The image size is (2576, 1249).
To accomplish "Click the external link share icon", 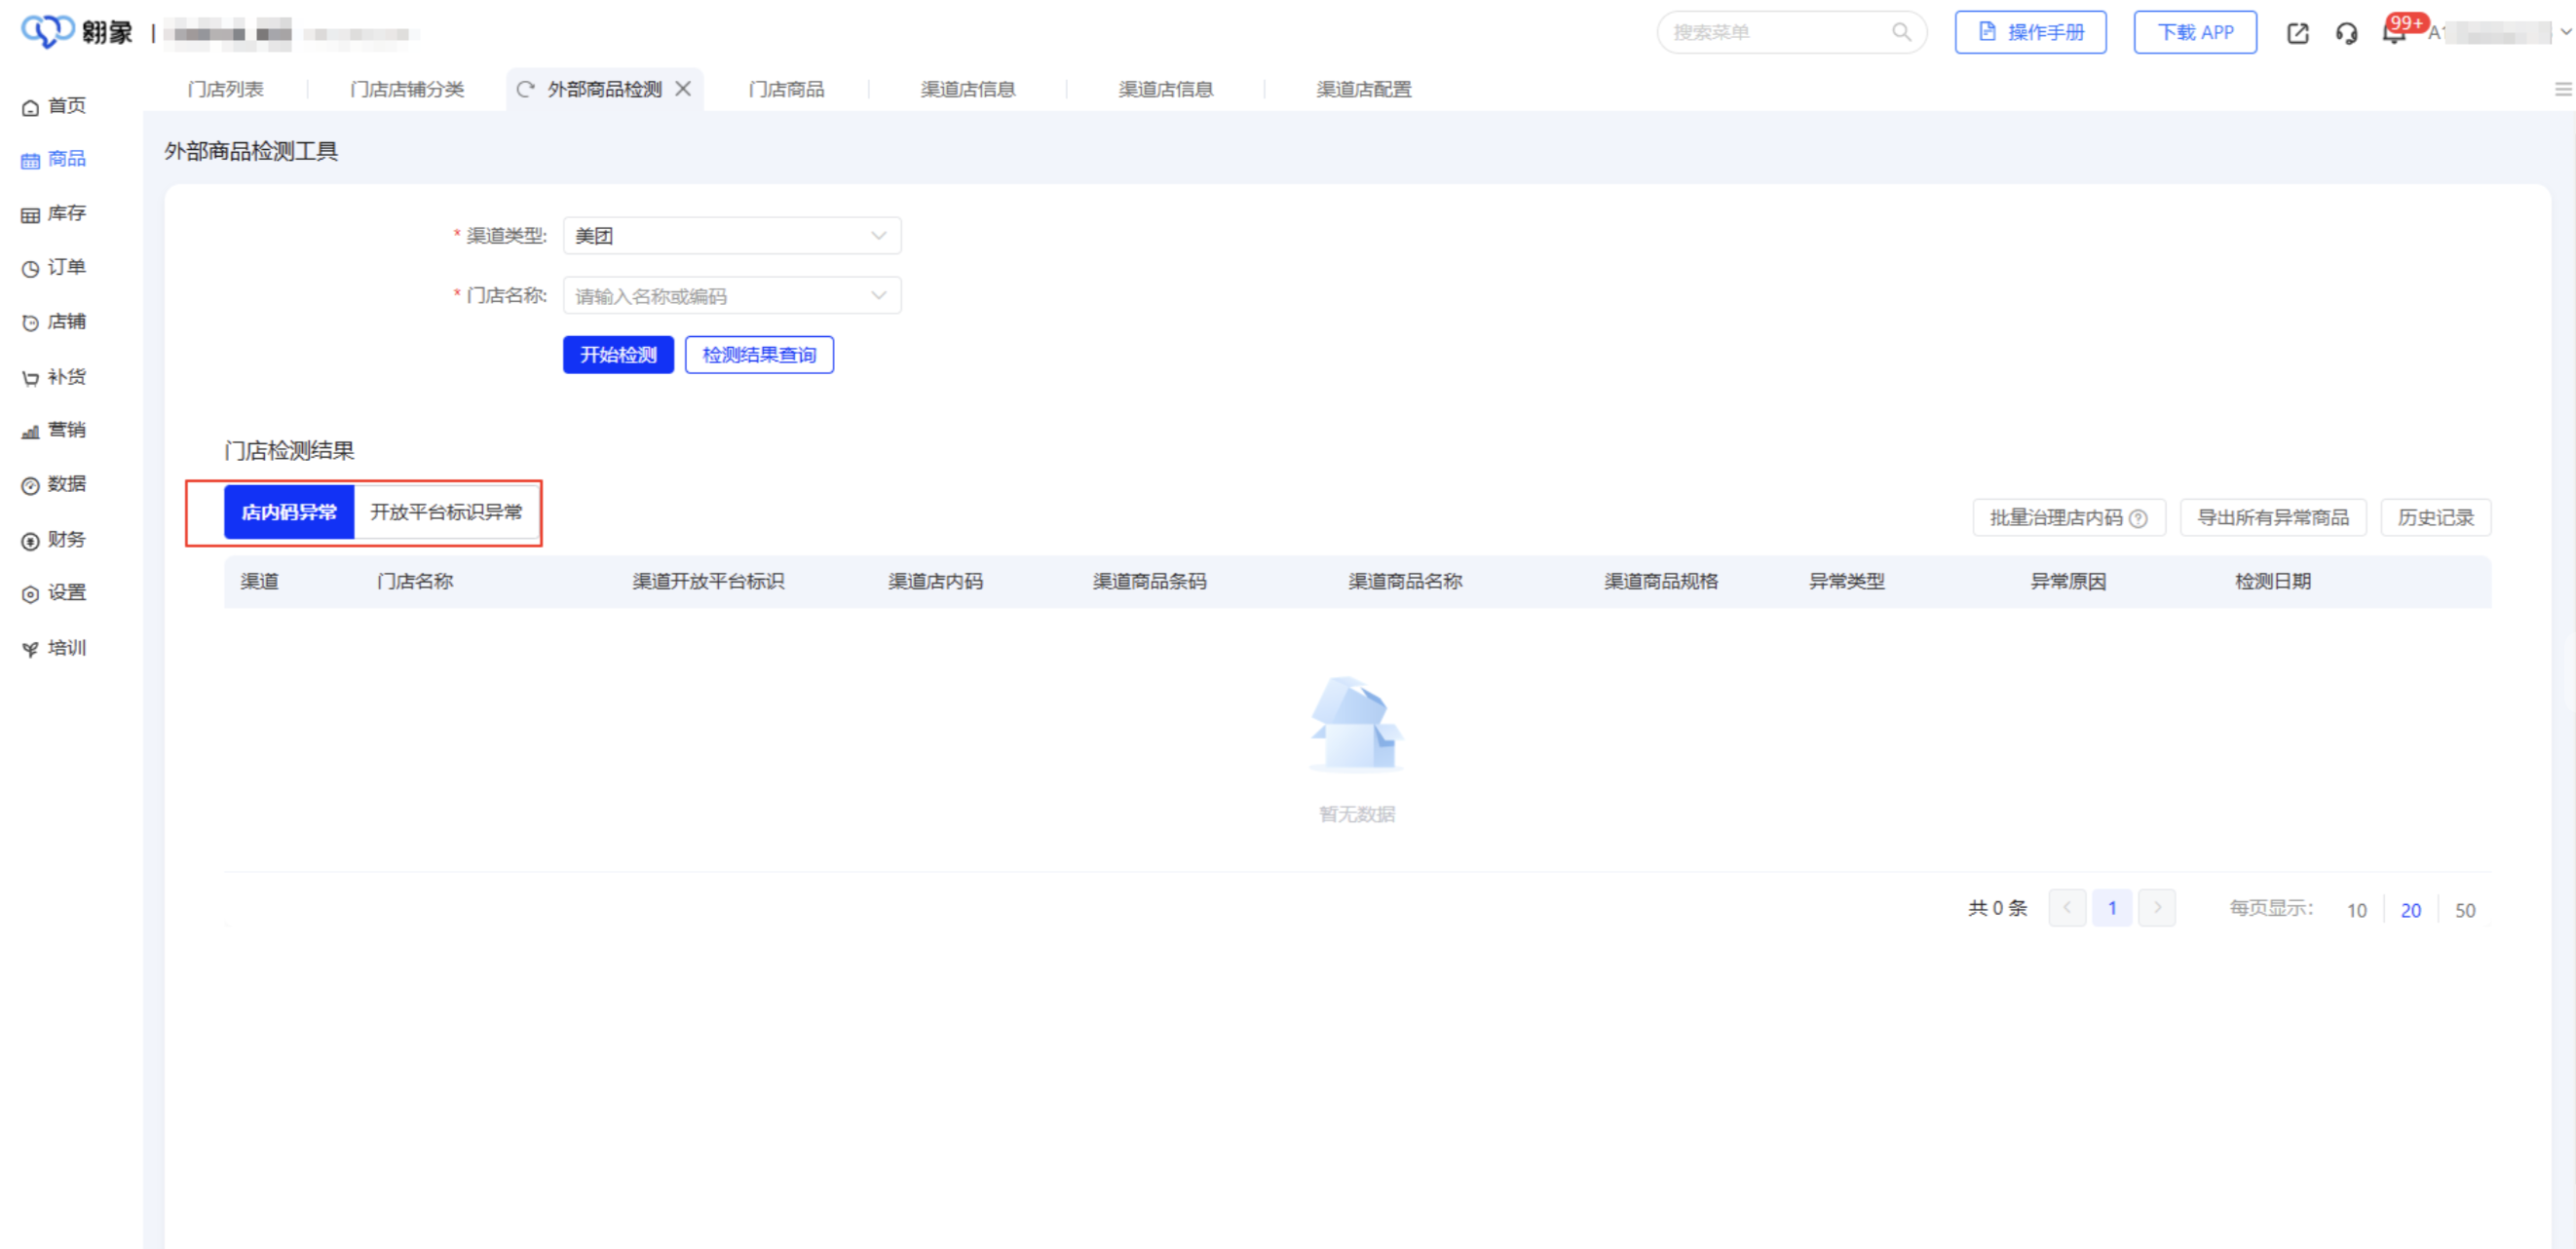I will coord(2298,33).
